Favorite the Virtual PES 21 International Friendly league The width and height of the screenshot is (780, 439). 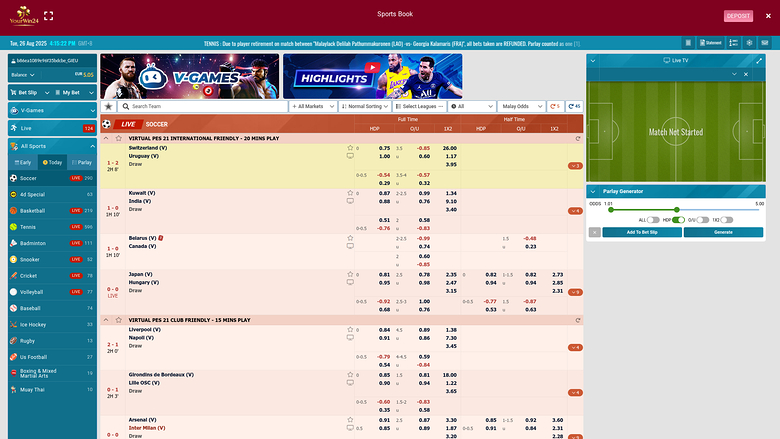(x=118, y=138)
